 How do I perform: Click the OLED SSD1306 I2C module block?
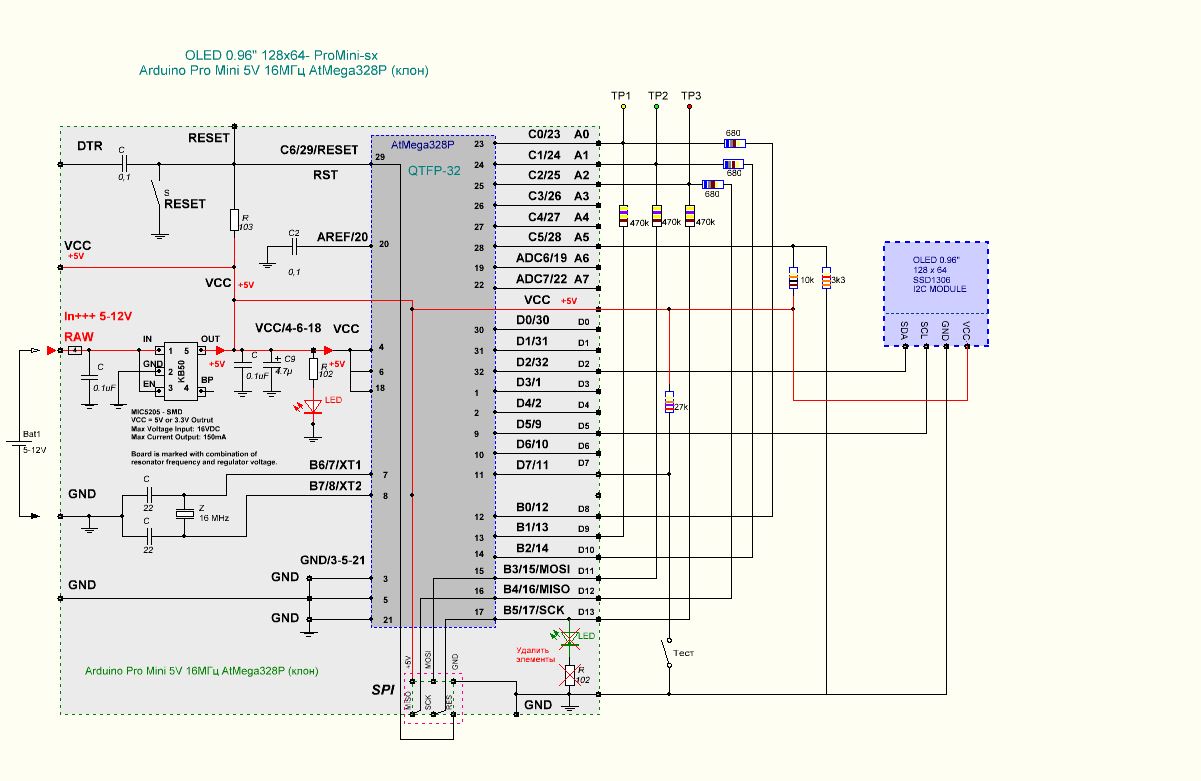(x=935, y=294)
